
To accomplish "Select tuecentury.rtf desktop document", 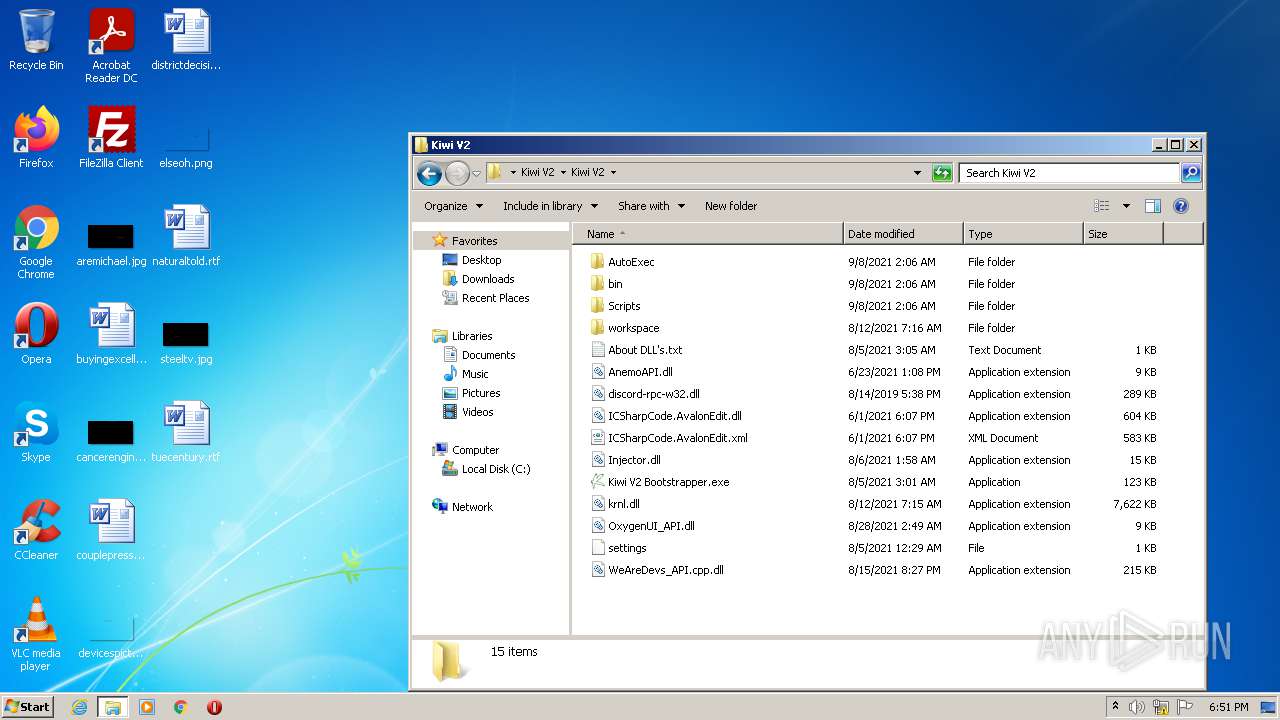I will 186,432.
